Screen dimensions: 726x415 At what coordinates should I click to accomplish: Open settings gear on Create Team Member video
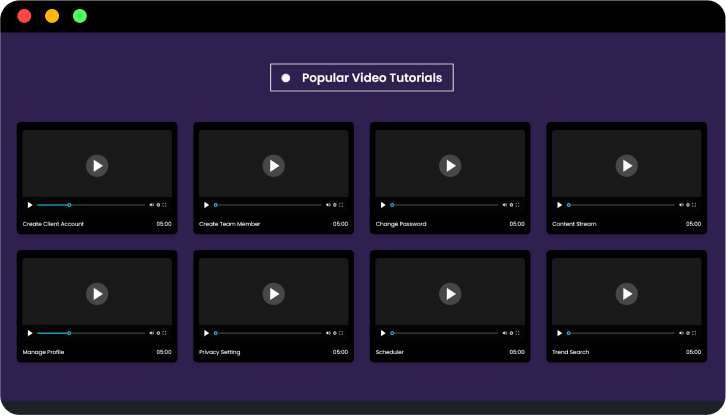click(x=334, y=205)
